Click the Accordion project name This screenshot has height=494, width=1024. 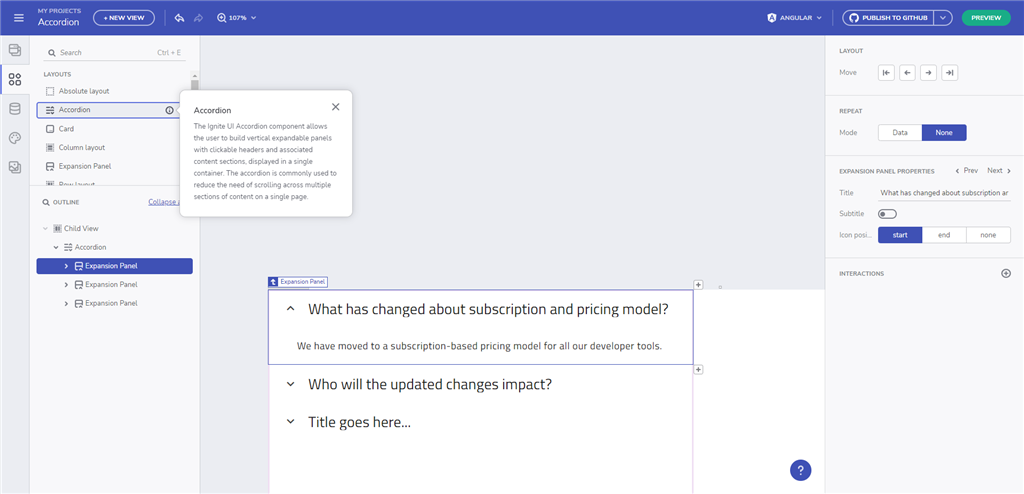(x=58, y=22)
